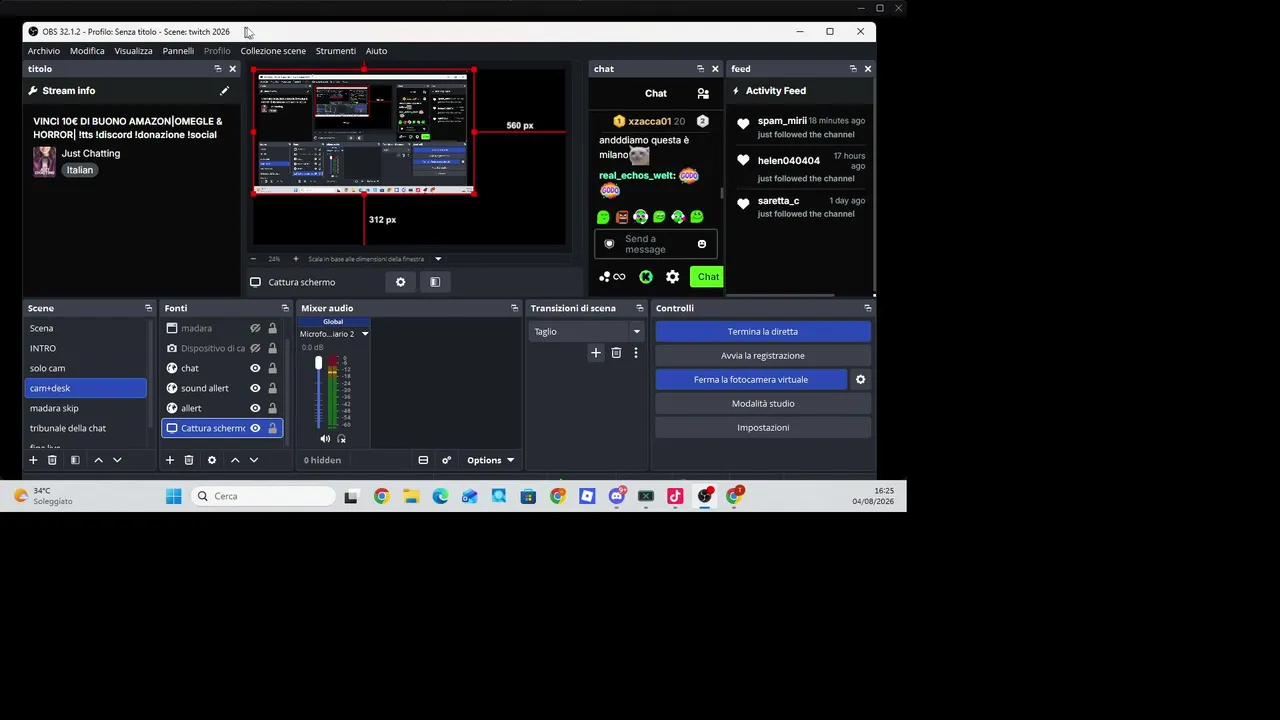Float the Mixer audio dock panel
Image resolution: width=1280 pixels, height=720 pixels.
[514, 308]
